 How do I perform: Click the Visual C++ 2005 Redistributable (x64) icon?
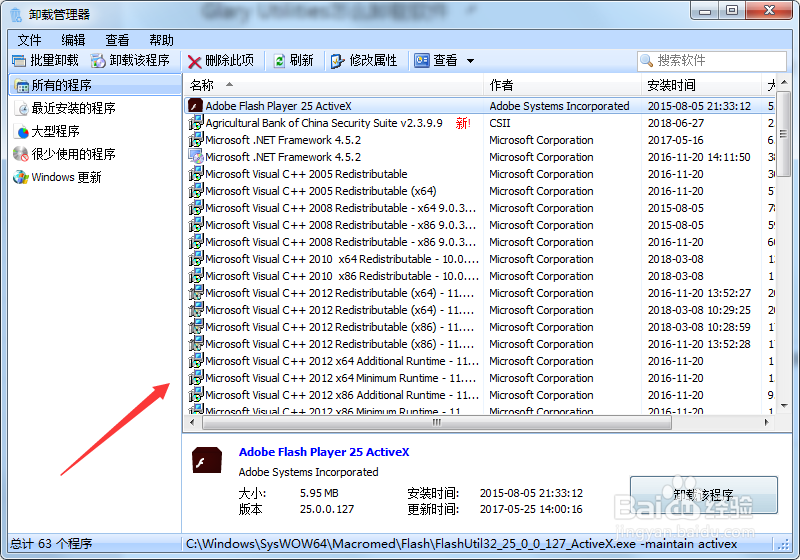(196, 191)
